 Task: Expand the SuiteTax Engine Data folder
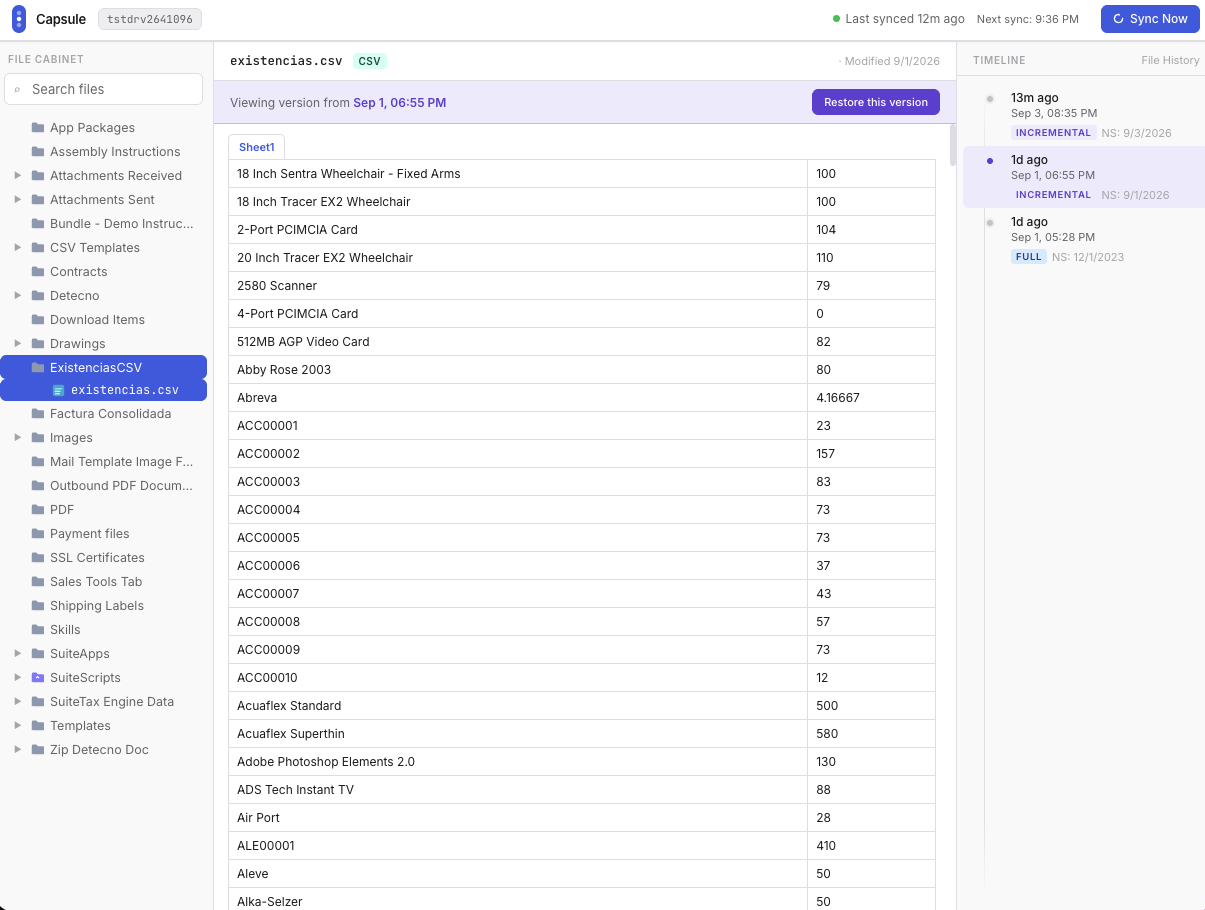tap(18, 702)
